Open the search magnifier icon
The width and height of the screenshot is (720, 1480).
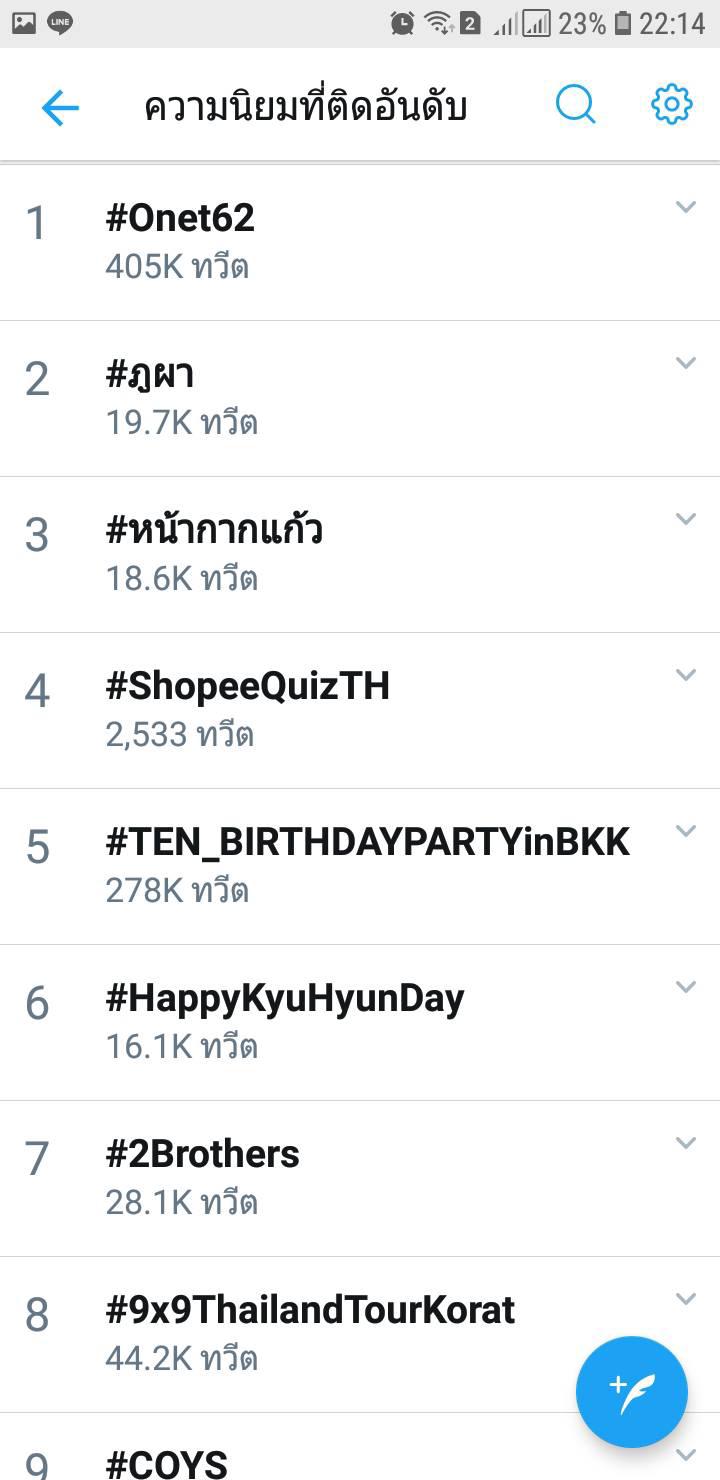pyautogui.click(x=575, y=105)
